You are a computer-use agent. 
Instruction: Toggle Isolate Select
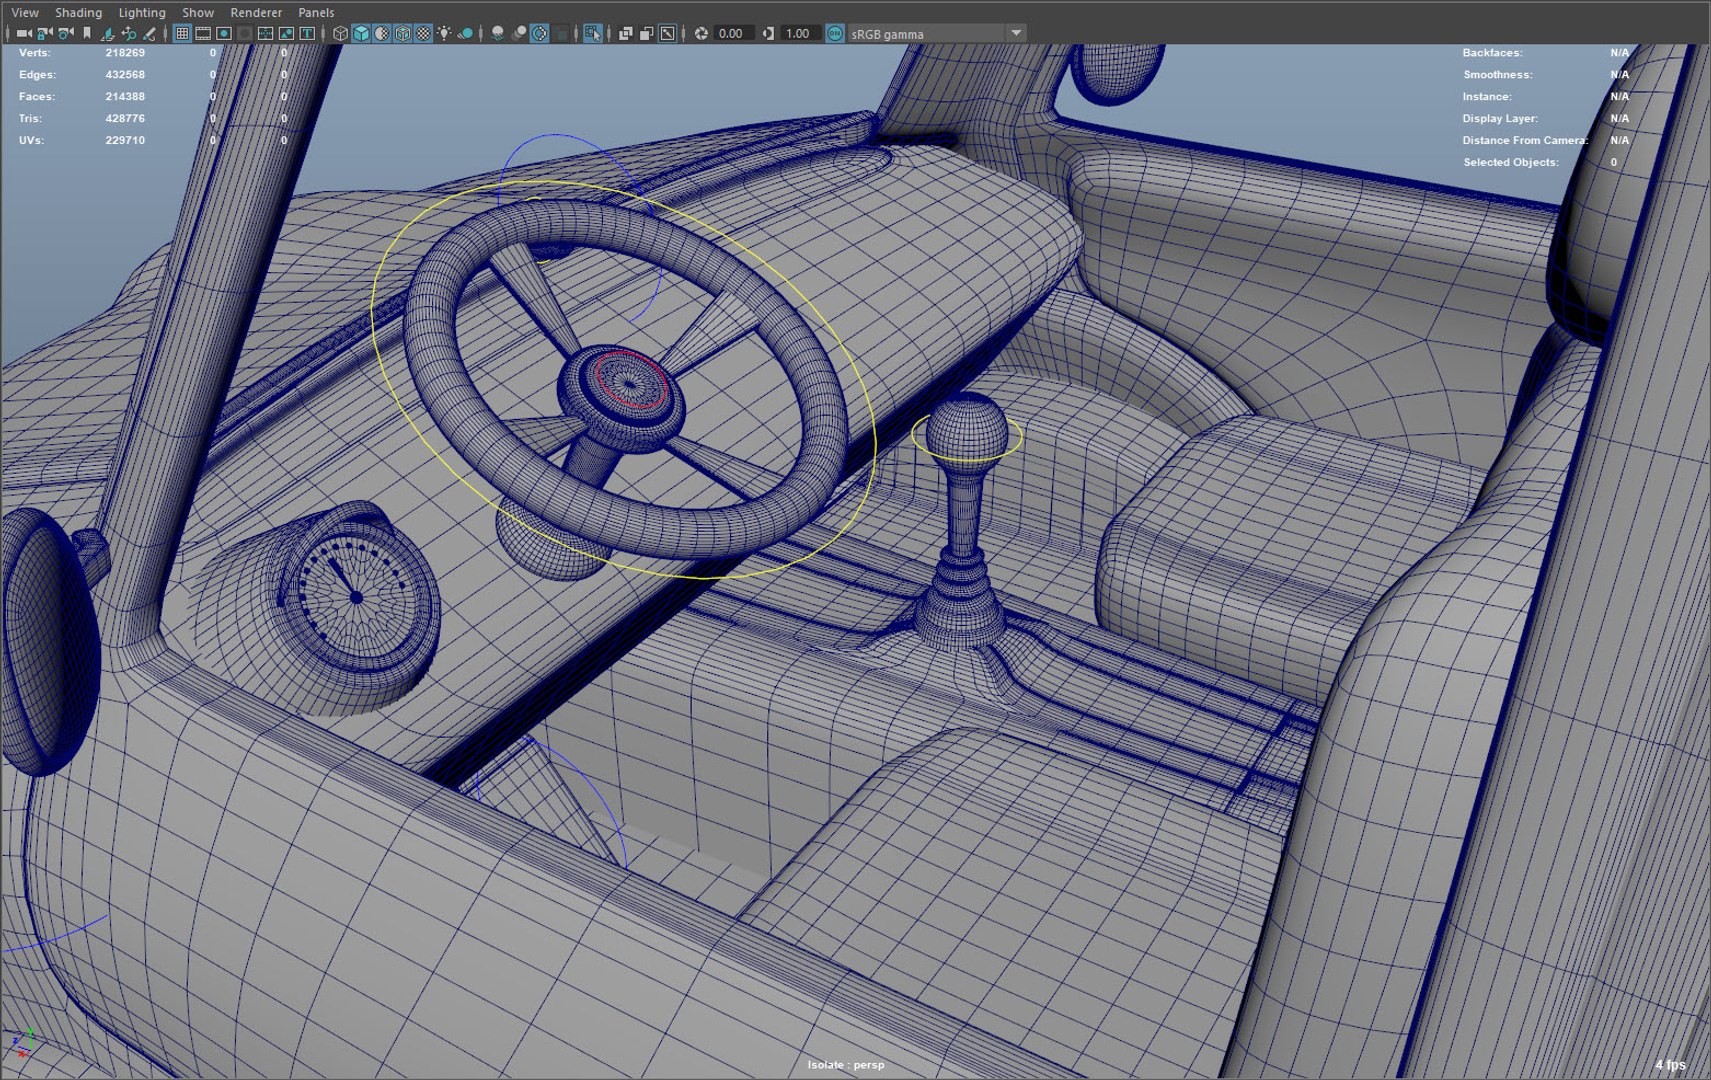coord(591,33)
